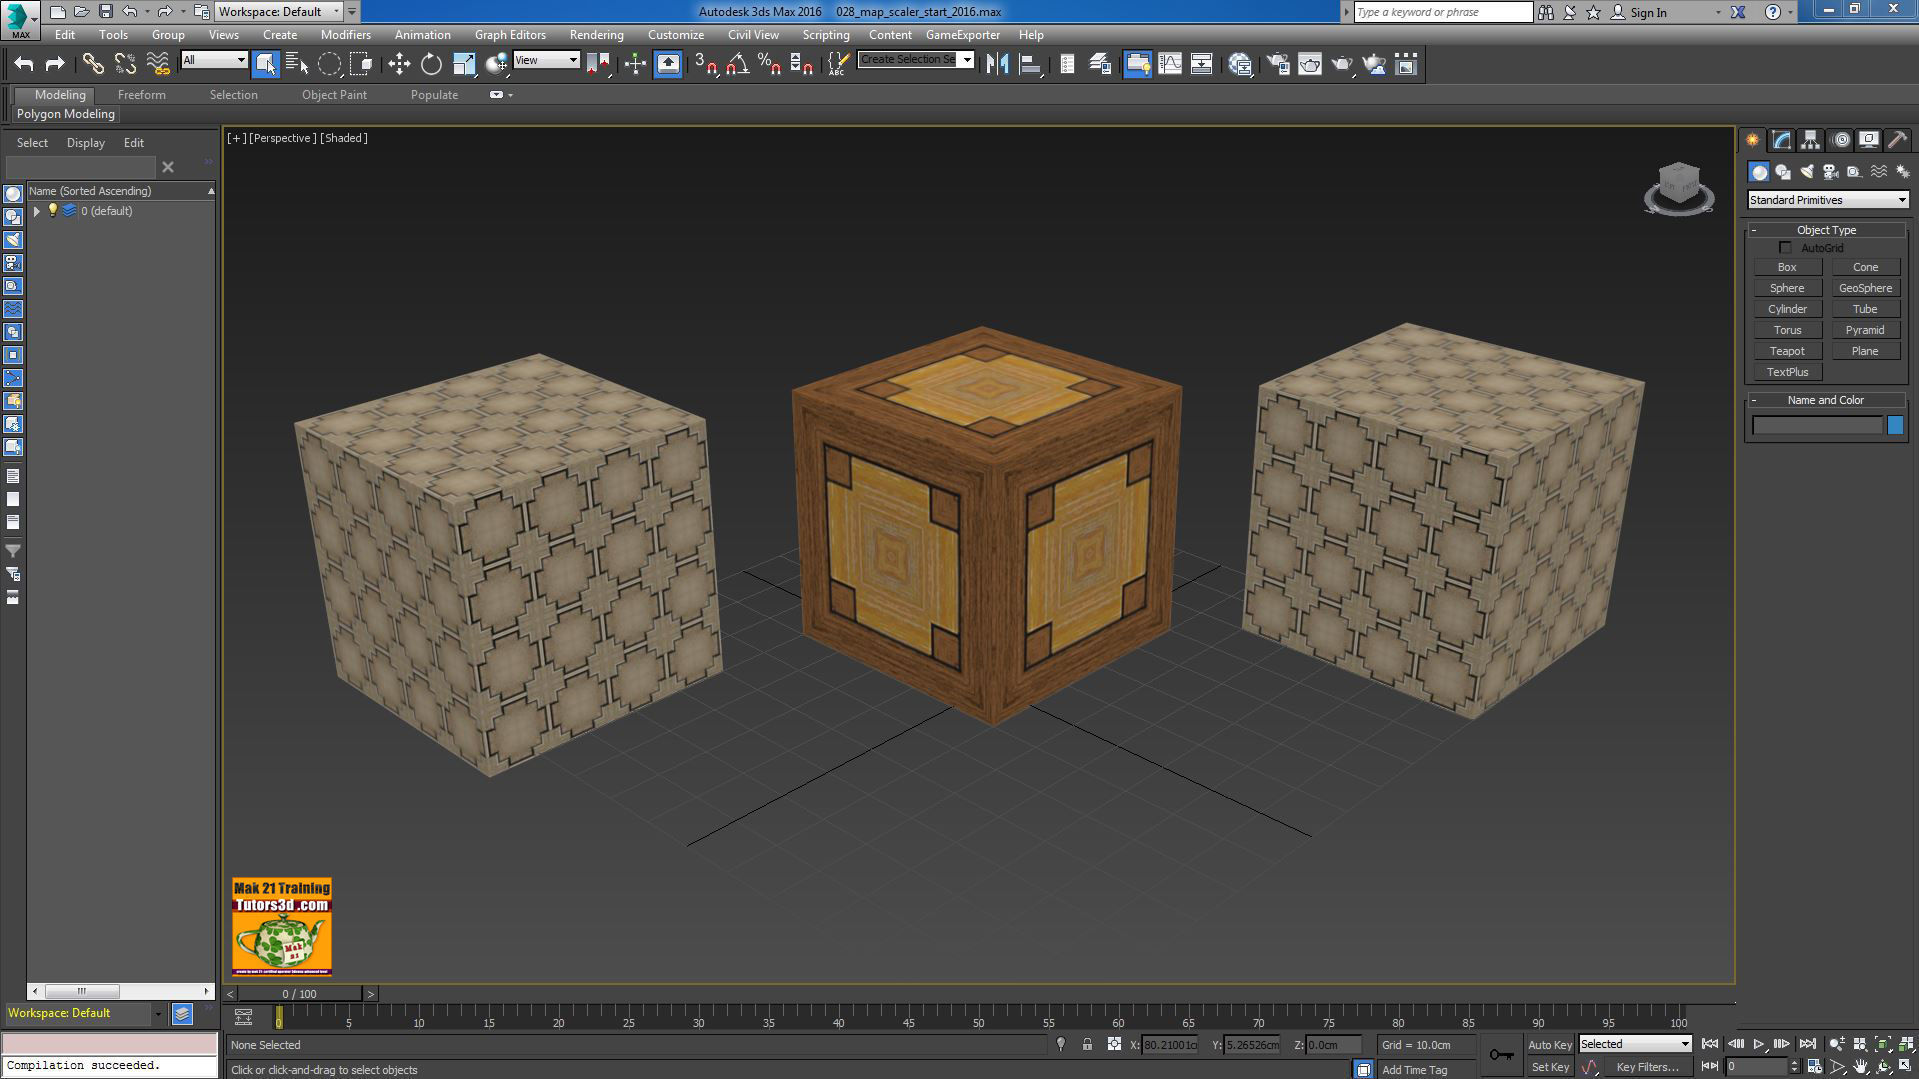Screen dimensions: 1919x1079
Task: Open the Layer Explorer from main toolbar
Action: 1100,64
